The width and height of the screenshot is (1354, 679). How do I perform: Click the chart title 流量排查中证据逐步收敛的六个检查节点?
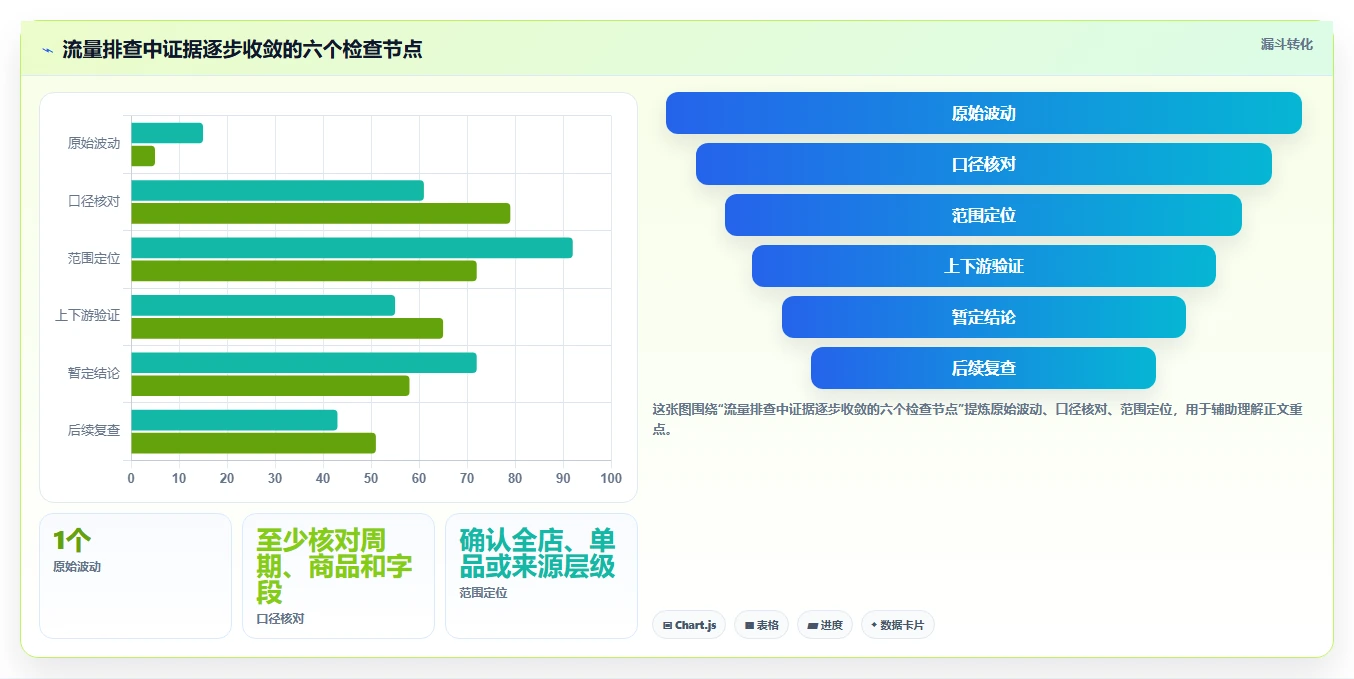click(242, 50)
